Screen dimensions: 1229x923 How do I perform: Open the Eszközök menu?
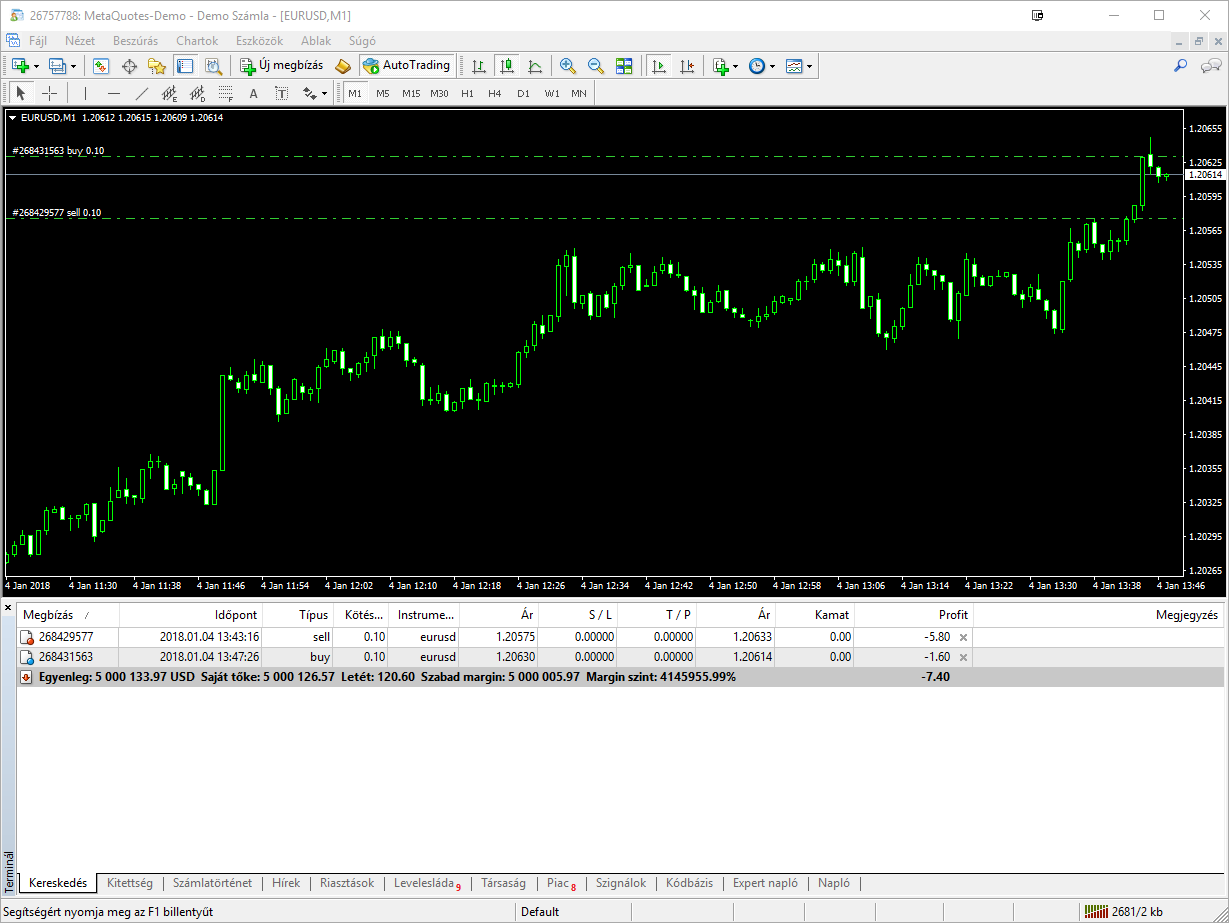point(260,41)
